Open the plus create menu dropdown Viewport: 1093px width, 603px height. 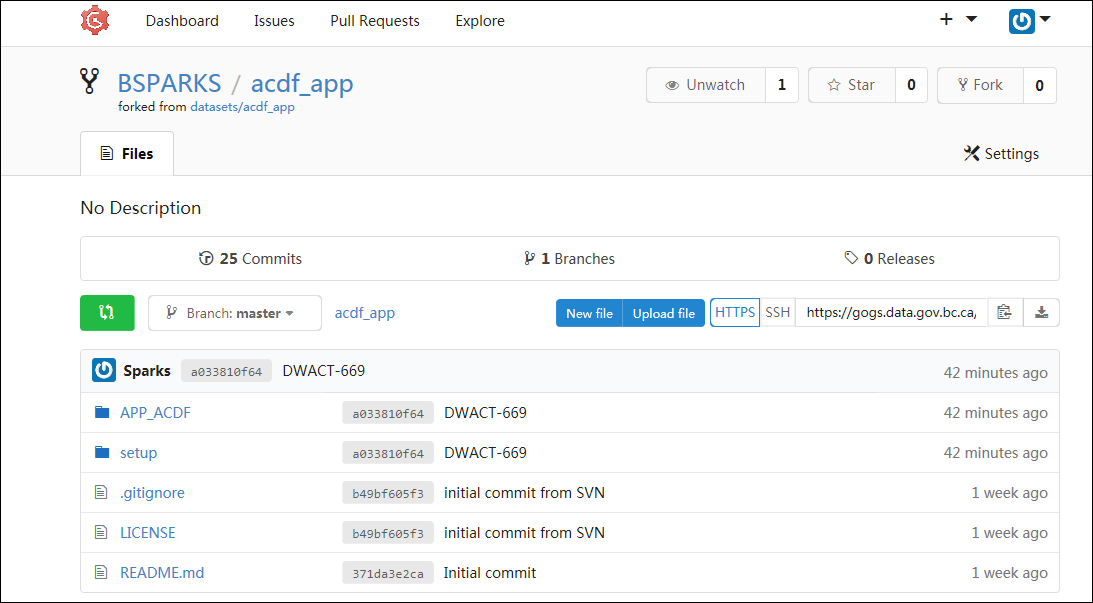pos(958,20)
